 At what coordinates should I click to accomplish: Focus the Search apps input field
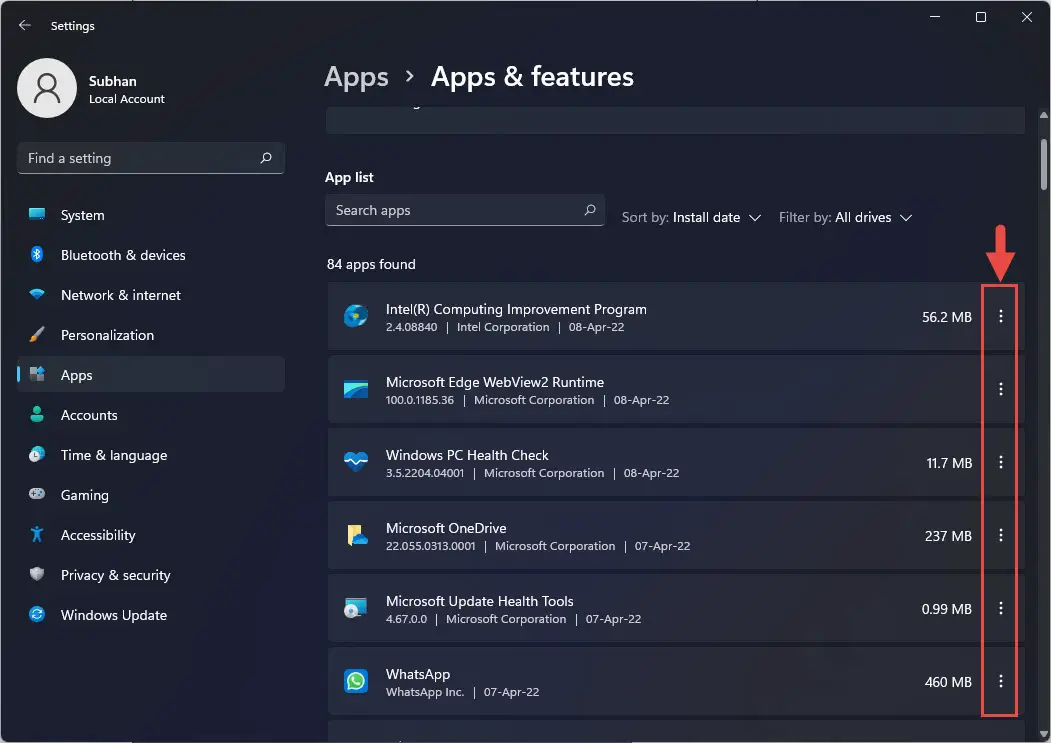point(465,211)
